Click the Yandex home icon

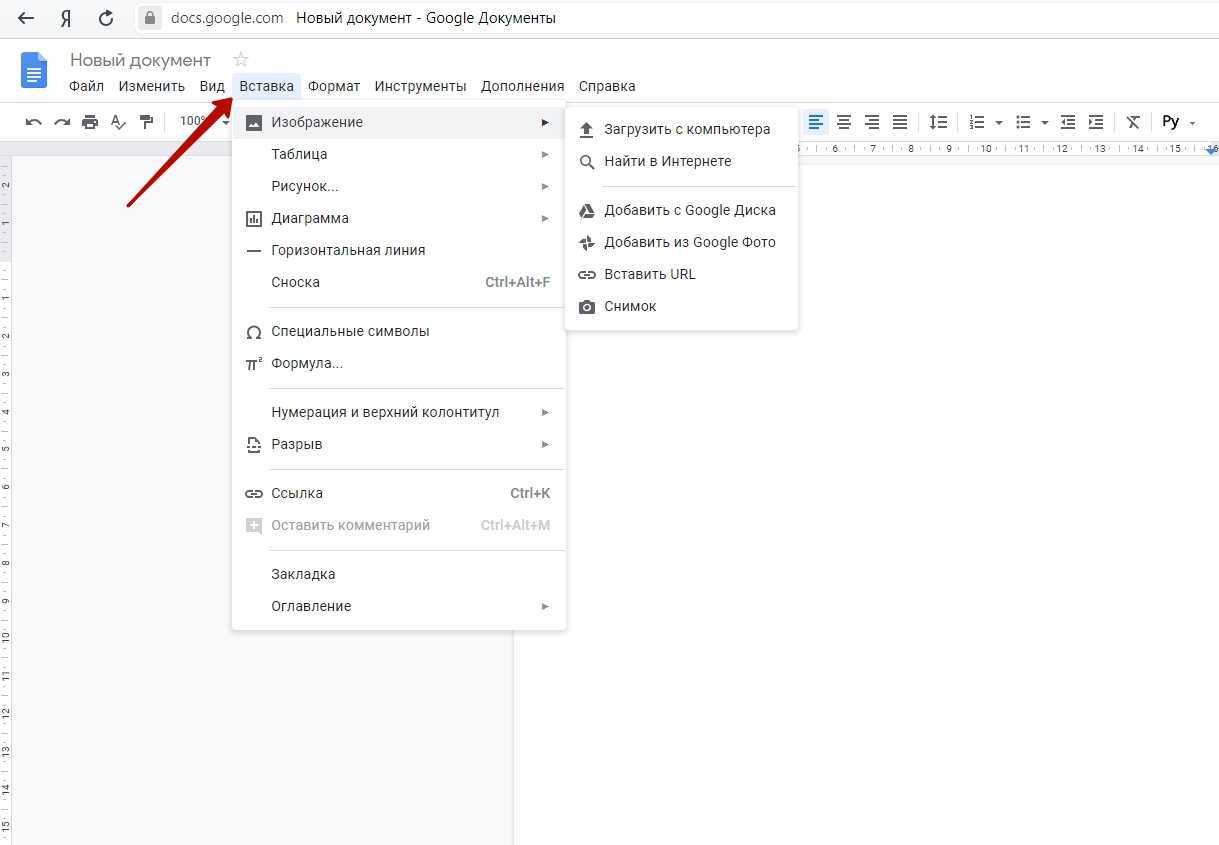click(66, 18)
